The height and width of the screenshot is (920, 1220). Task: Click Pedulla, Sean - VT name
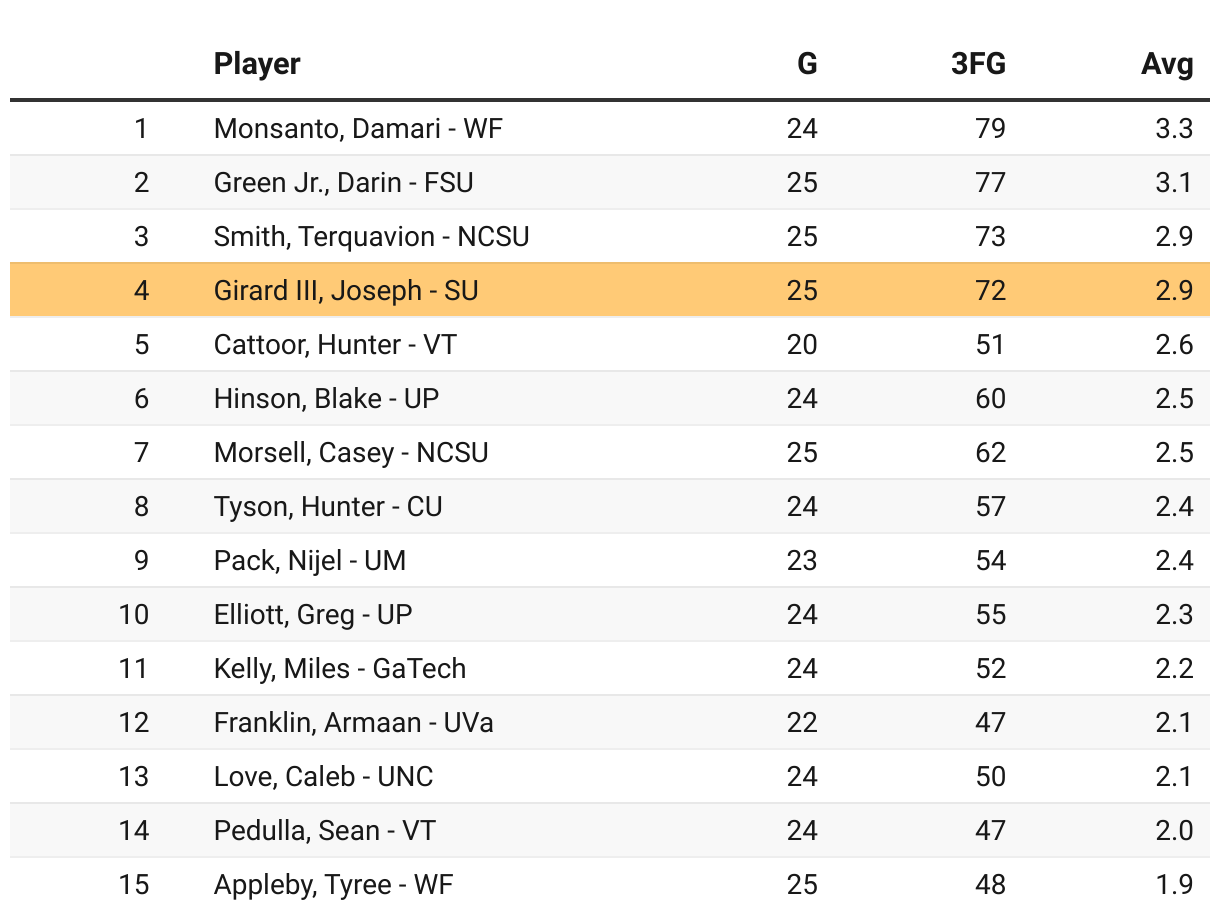pos(325,830)
